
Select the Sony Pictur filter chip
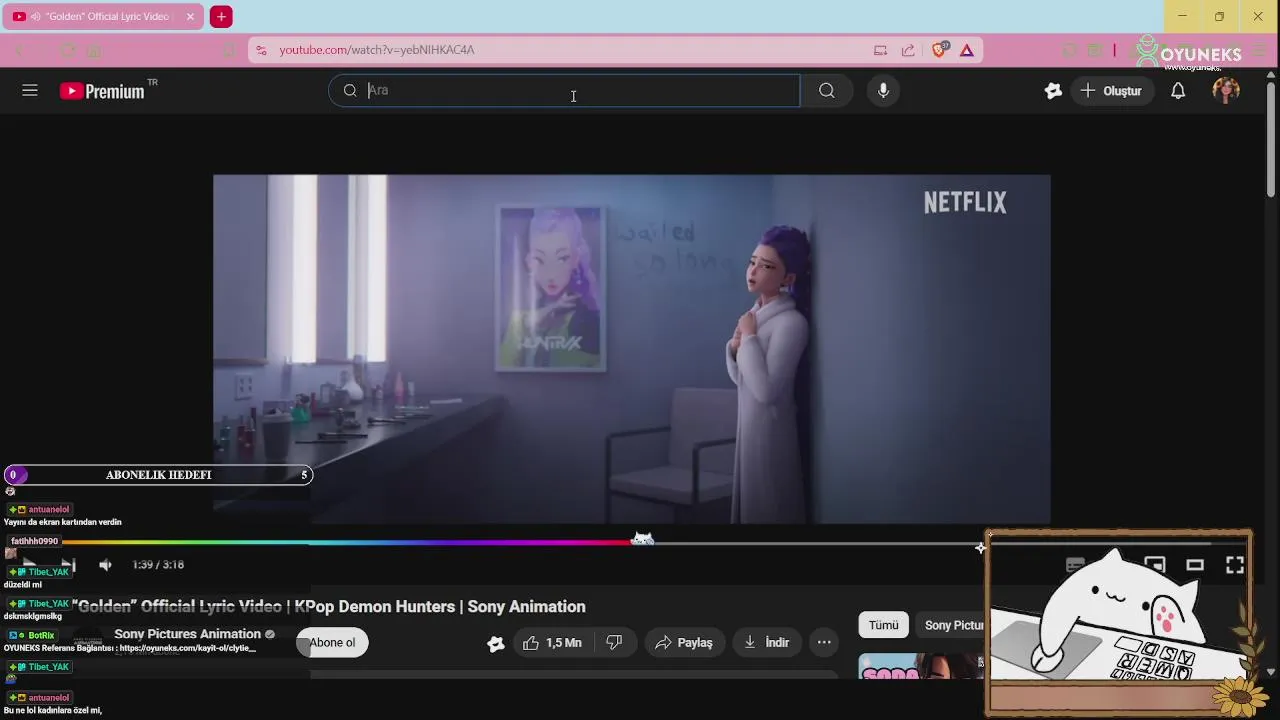[953, 625]
